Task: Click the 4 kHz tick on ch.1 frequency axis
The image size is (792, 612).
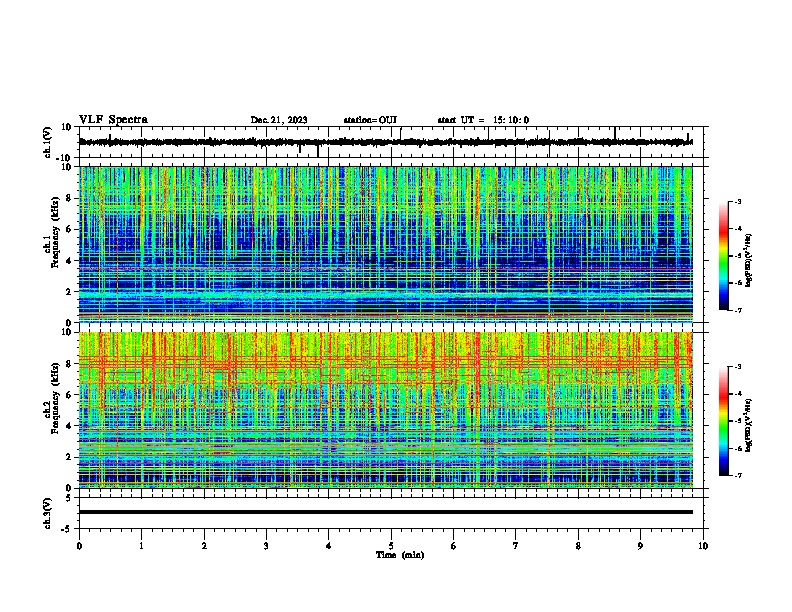Action: (x=69, y=261)
